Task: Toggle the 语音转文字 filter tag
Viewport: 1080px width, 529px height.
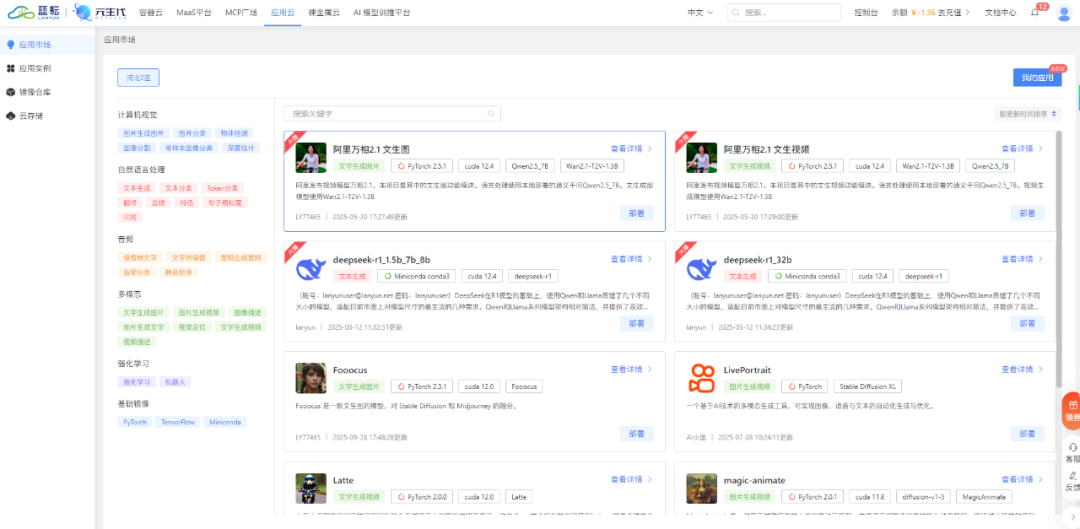Action: click(140, 258)
